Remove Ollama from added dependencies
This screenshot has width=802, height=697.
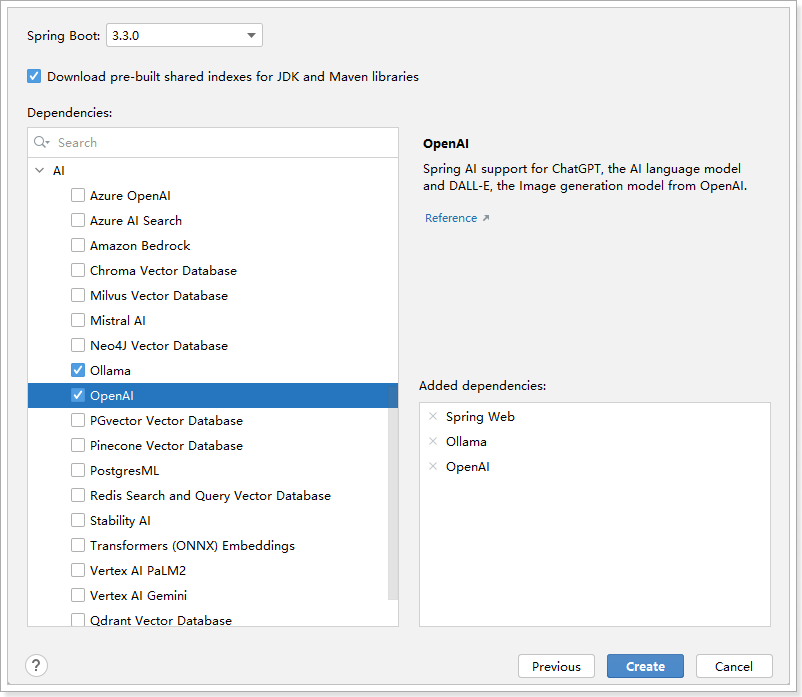tap(433, 441)
